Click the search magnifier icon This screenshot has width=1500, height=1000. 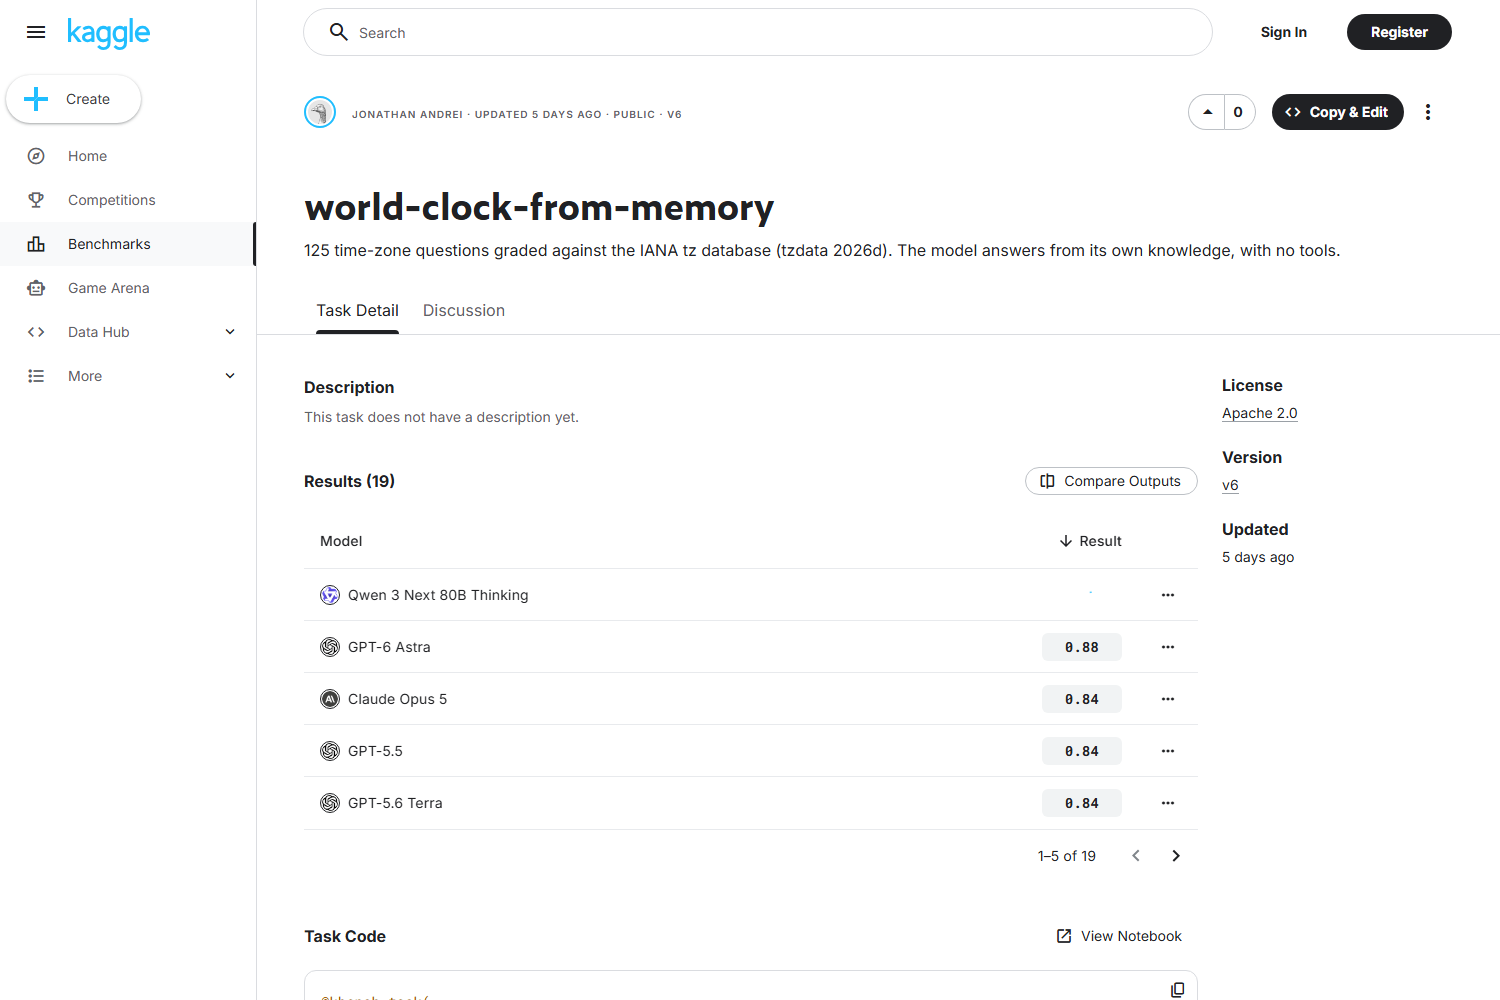339,32
